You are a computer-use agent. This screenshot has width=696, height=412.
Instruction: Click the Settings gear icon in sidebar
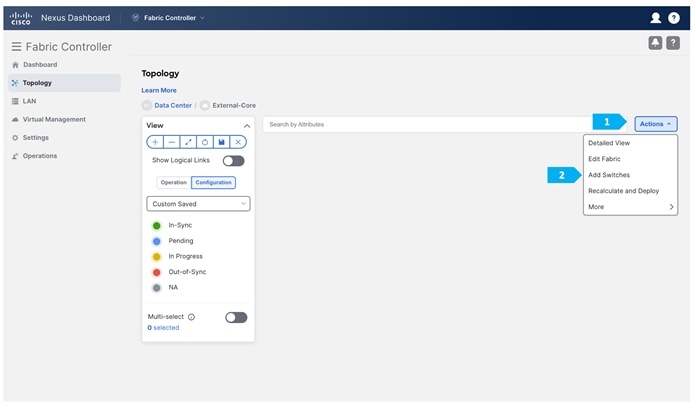[x=15, y=138]
